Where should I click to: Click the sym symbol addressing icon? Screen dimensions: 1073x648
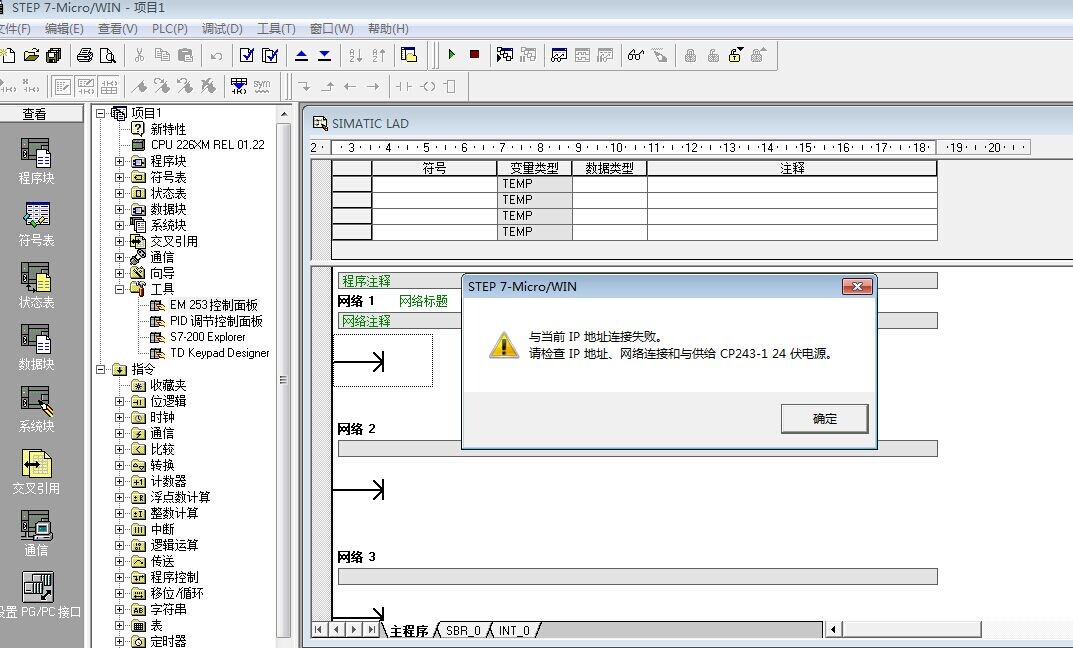coord(262,86)
